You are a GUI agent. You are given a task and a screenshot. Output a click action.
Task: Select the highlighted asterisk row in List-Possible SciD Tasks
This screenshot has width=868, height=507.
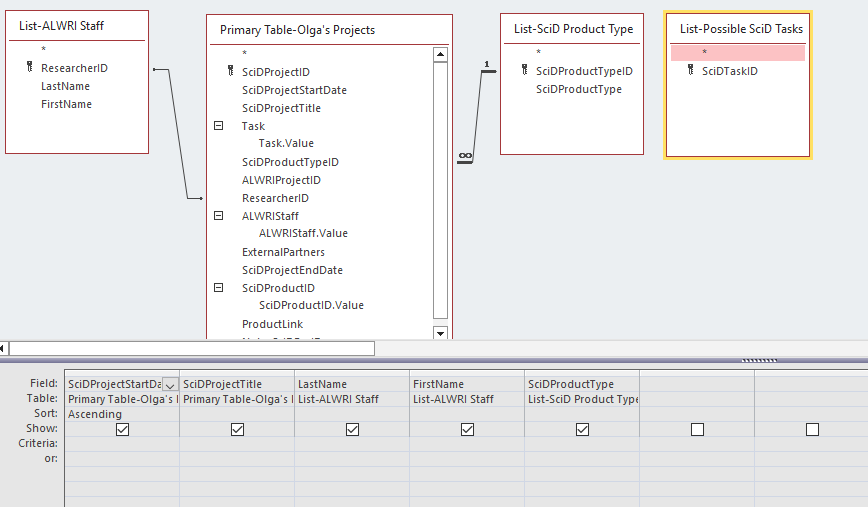pyautogui.click(x=738, y=52)
